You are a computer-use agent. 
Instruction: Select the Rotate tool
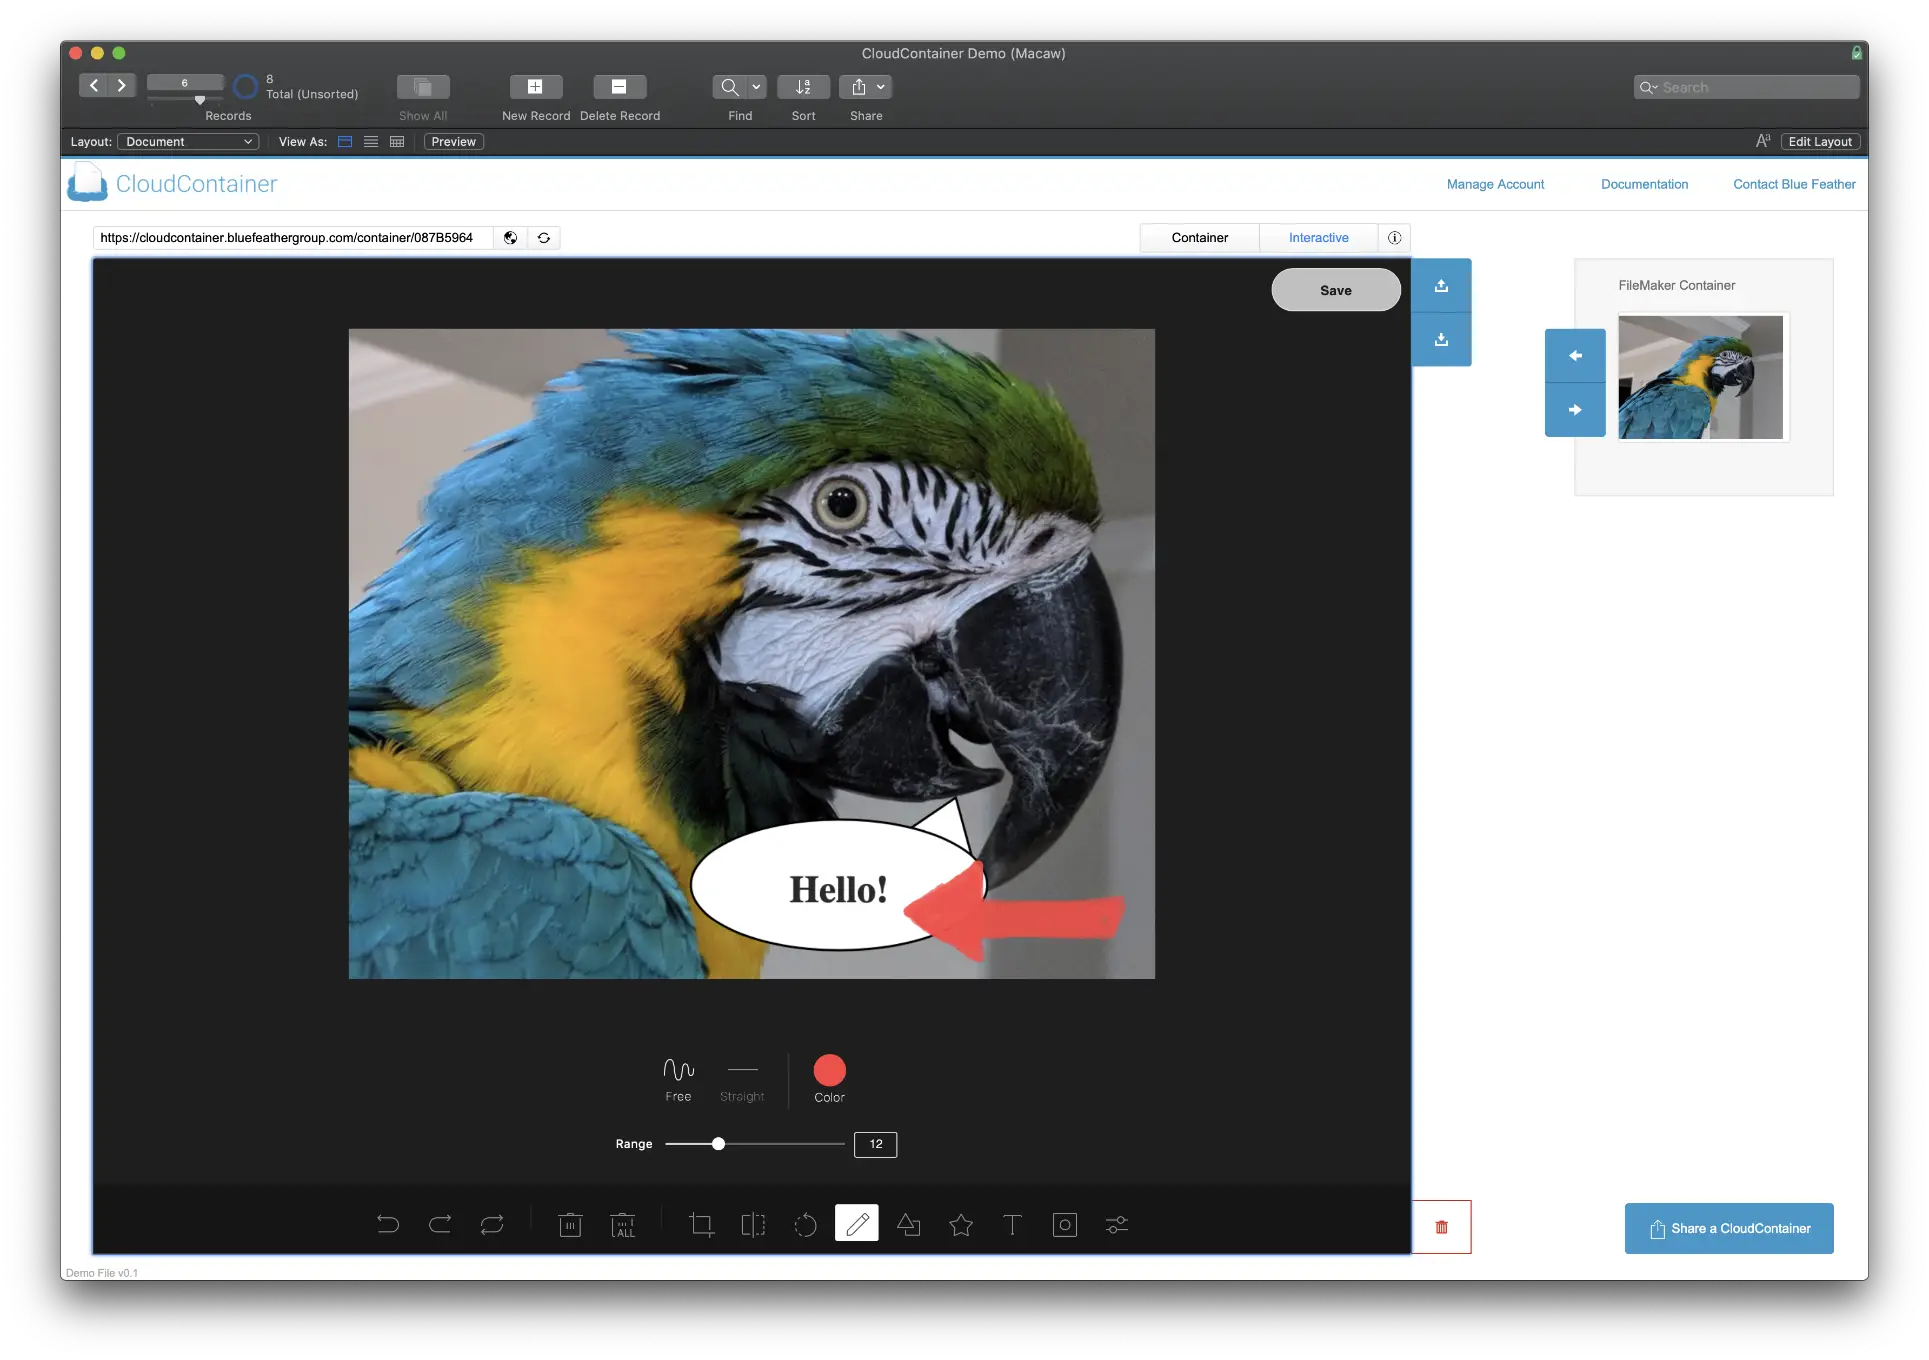click(x=805, y=1225)
